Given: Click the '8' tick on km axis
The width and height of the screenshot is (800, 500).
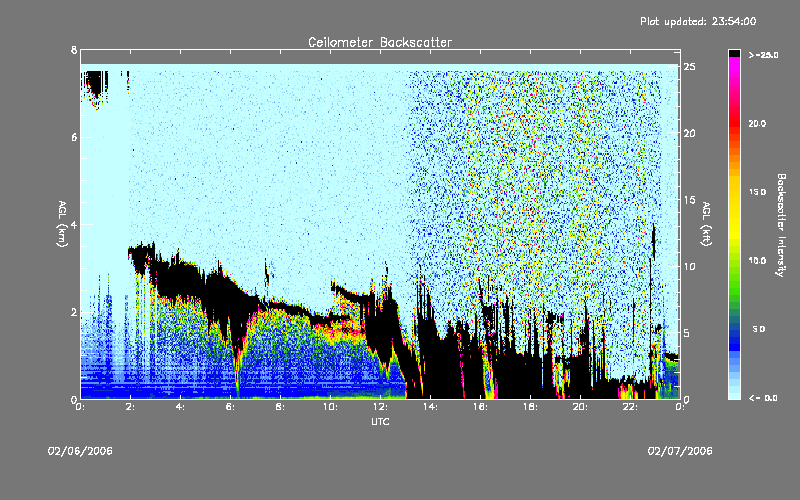Looking at the screenshot, I should pyautogui.click(x=74, y=50).
